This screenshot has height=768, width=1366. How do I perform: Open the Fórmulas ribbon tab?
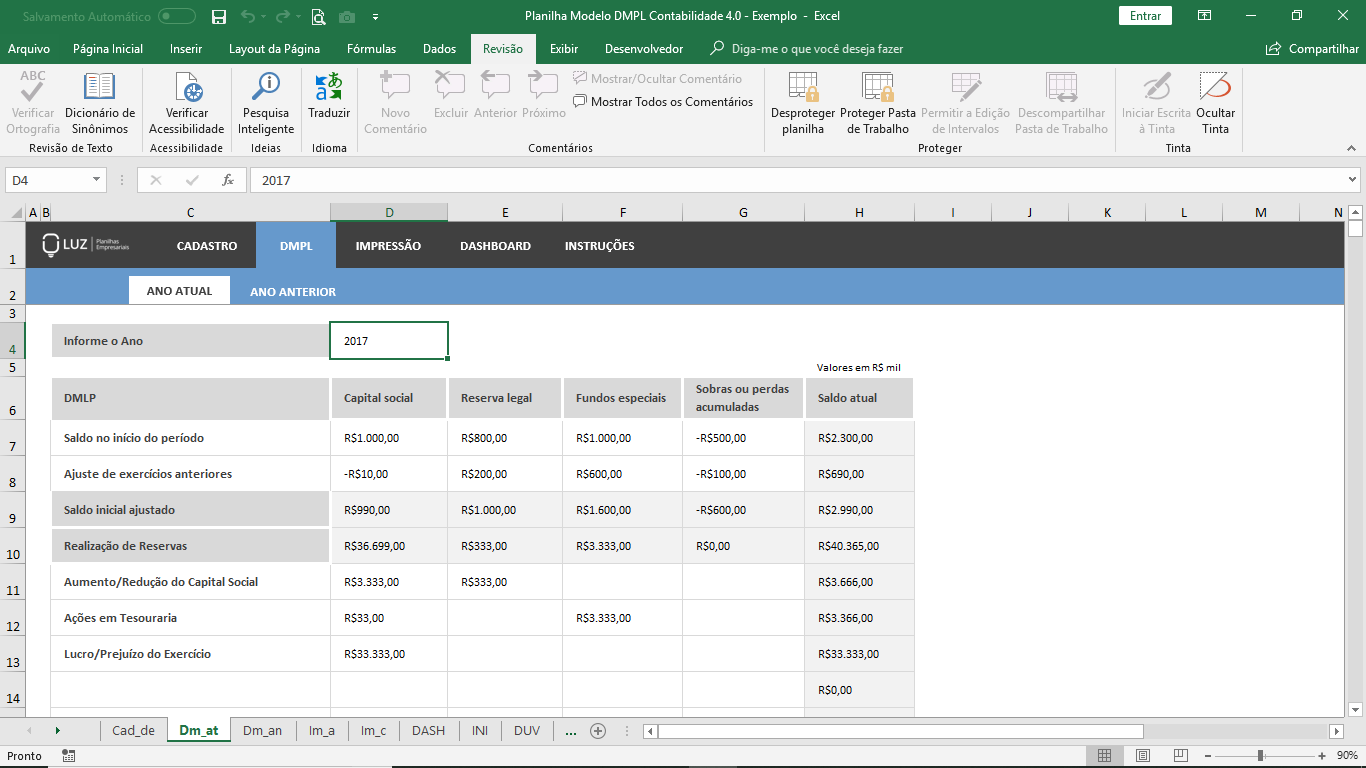click(371, 49)
